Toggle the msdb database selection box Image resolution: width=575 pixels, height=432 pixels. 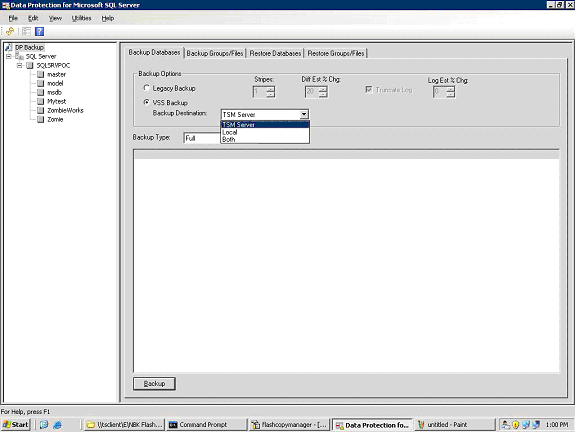pyautogui.click(x=41, y=92)
